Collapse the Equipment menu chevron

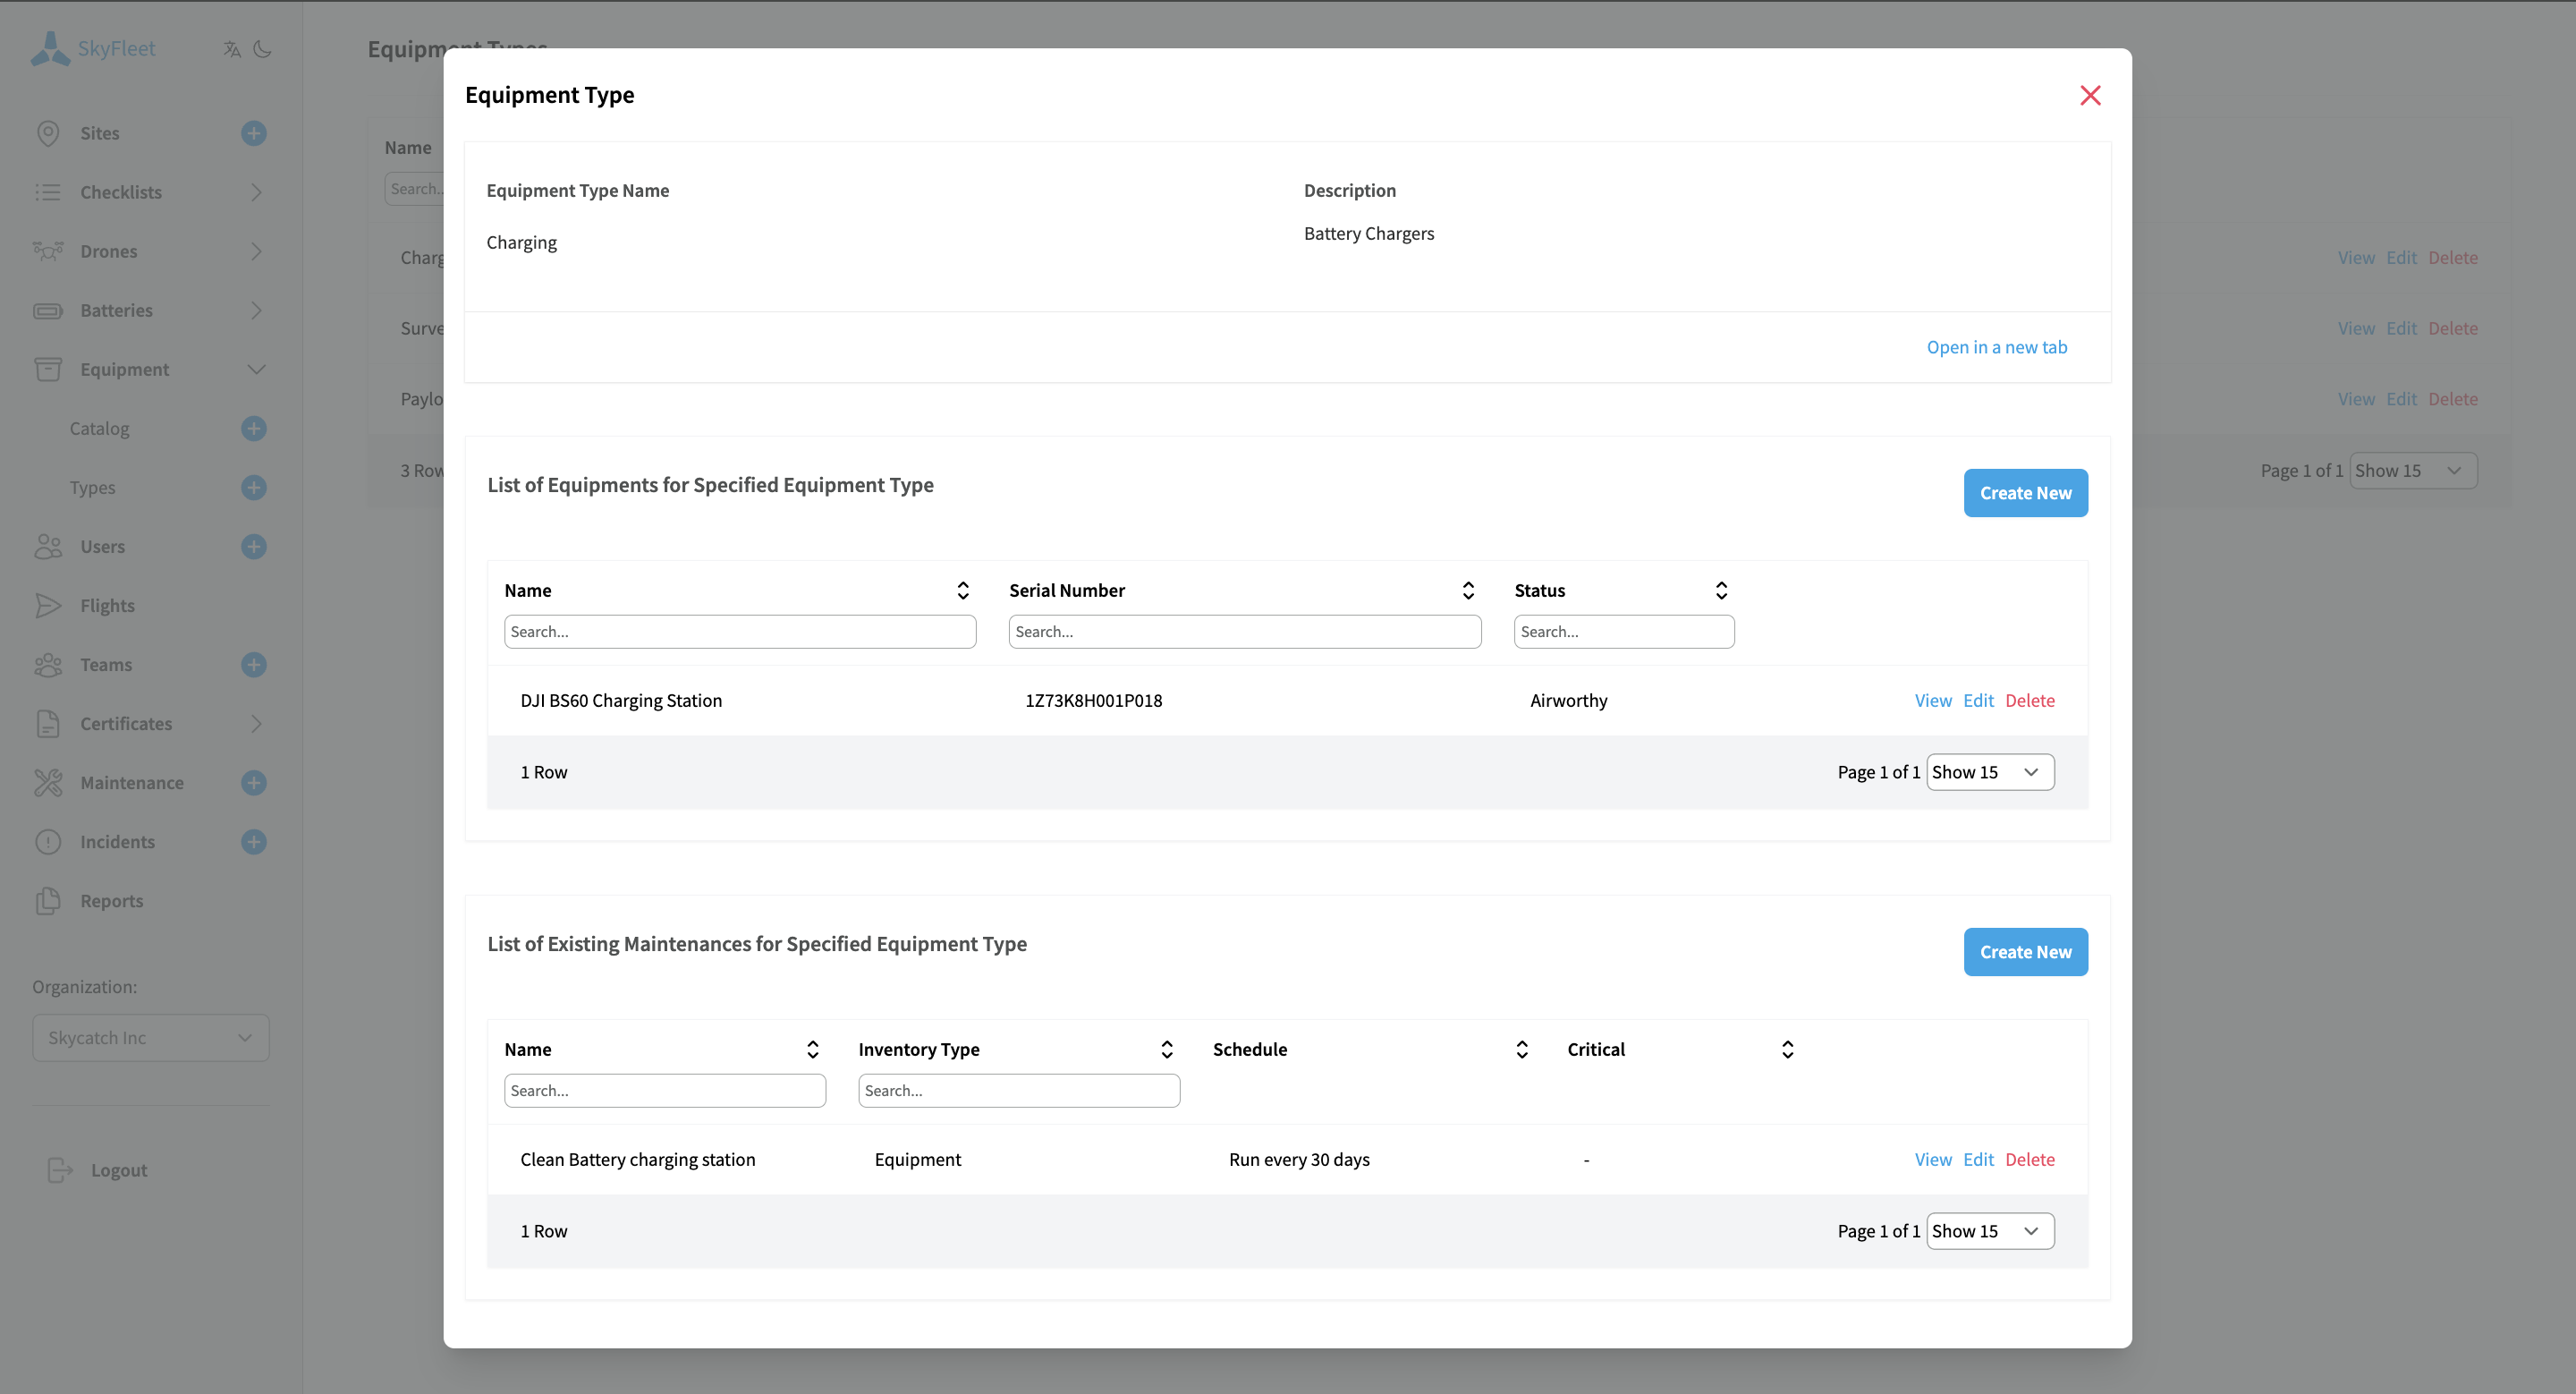click(x=256, y=369)
